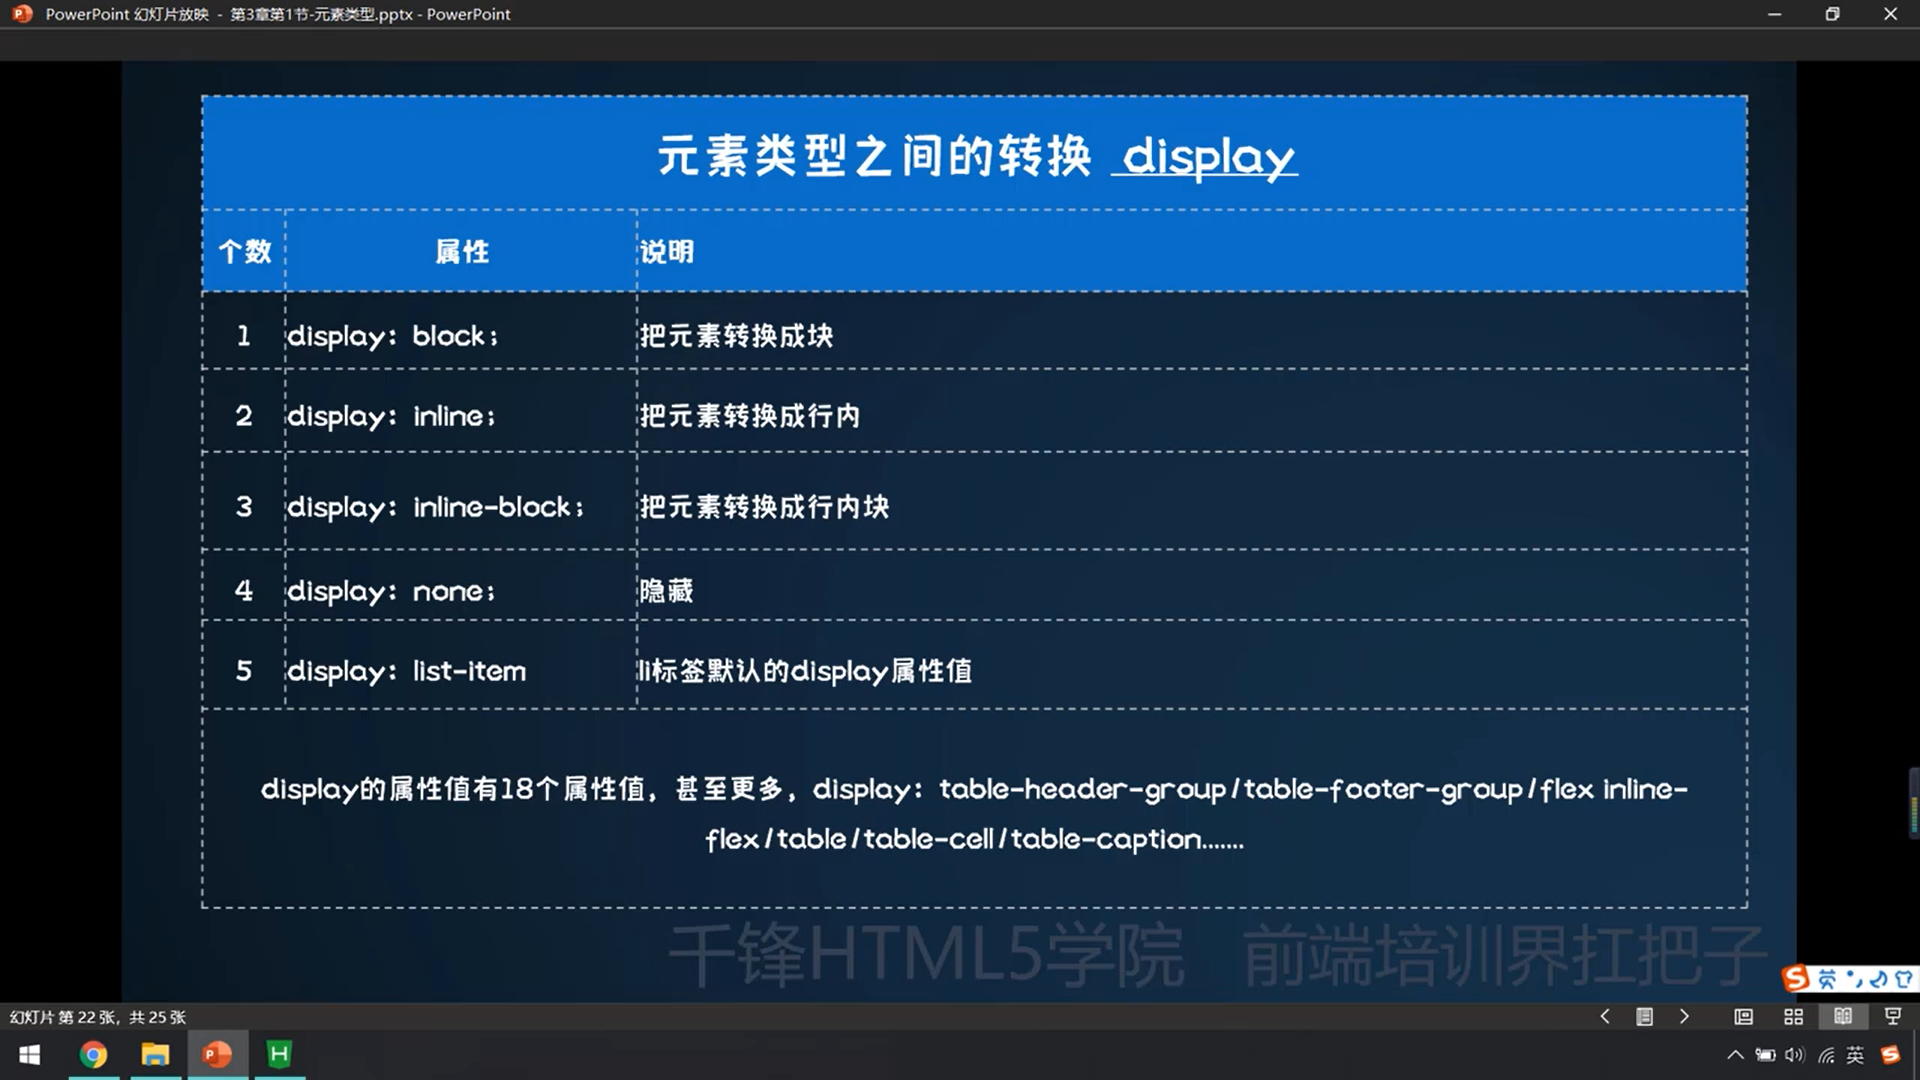The height and width of the screenshot is (1080, 1920).
Task: Select the Reading View book icon
Action: (x=1842, y=1016)
